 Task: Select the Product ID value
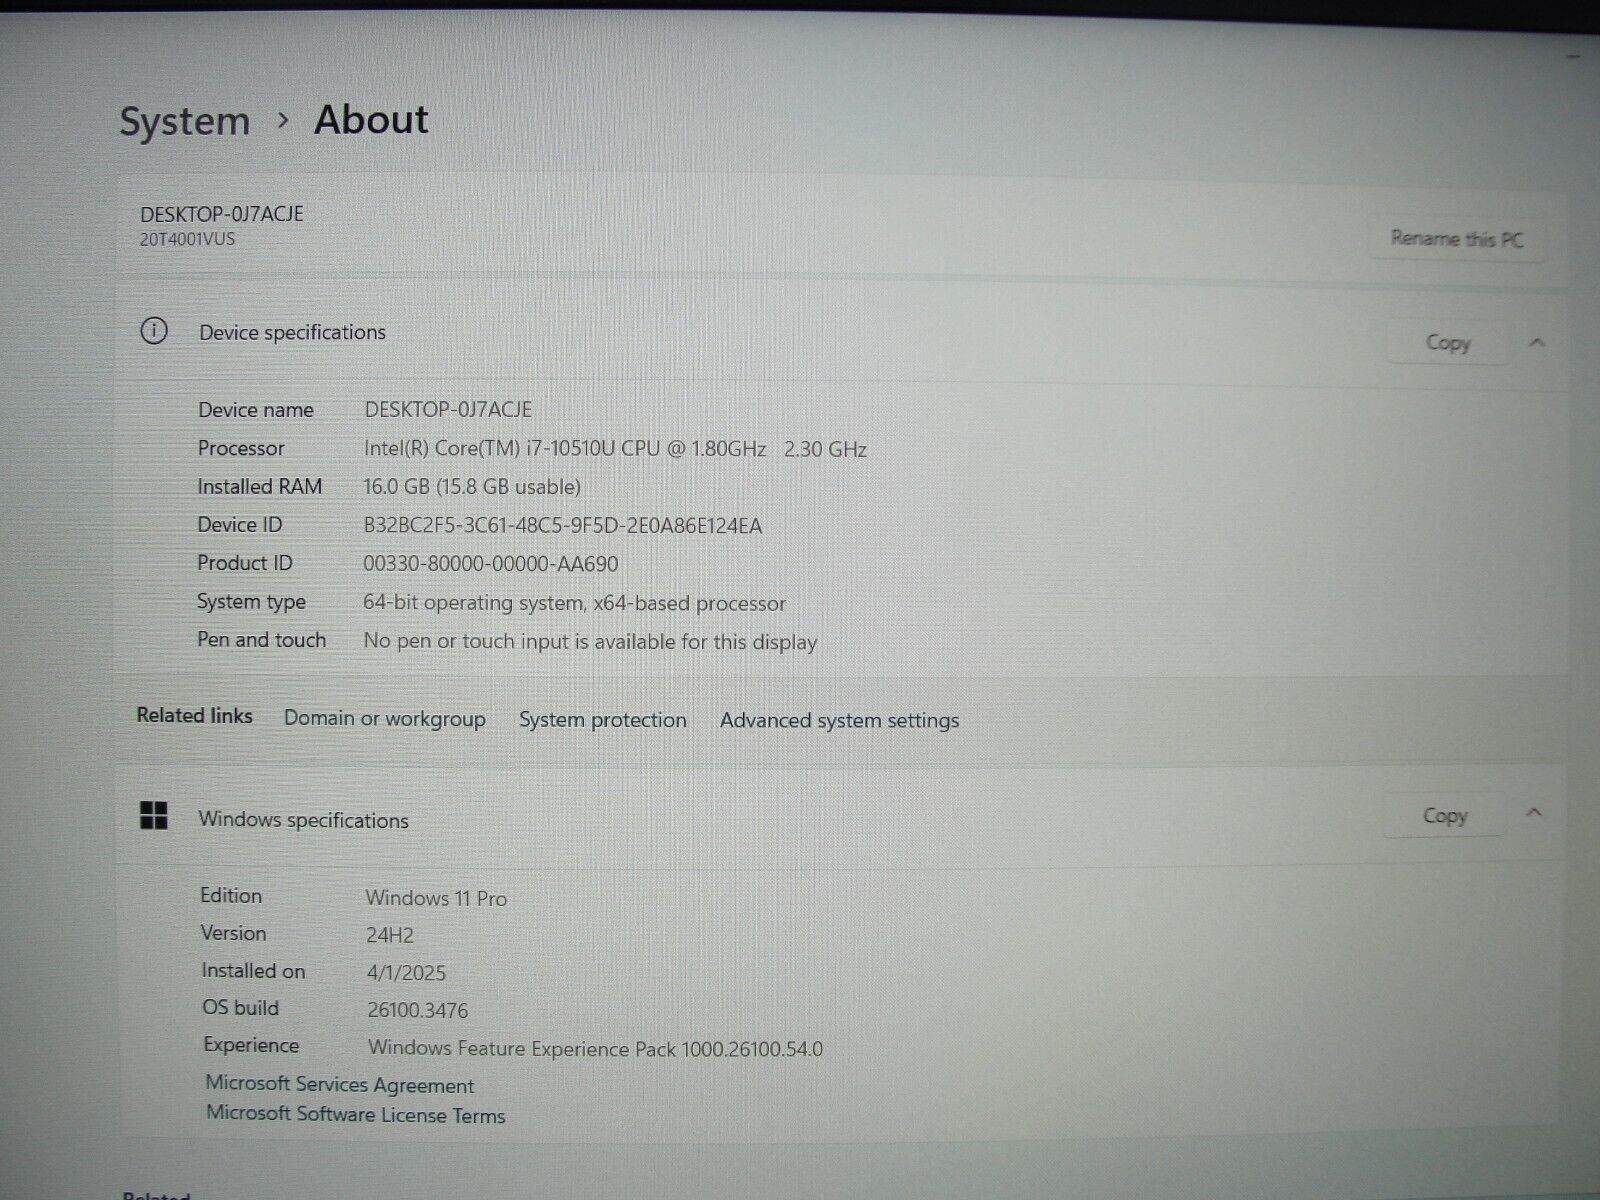tap(491, 563)
